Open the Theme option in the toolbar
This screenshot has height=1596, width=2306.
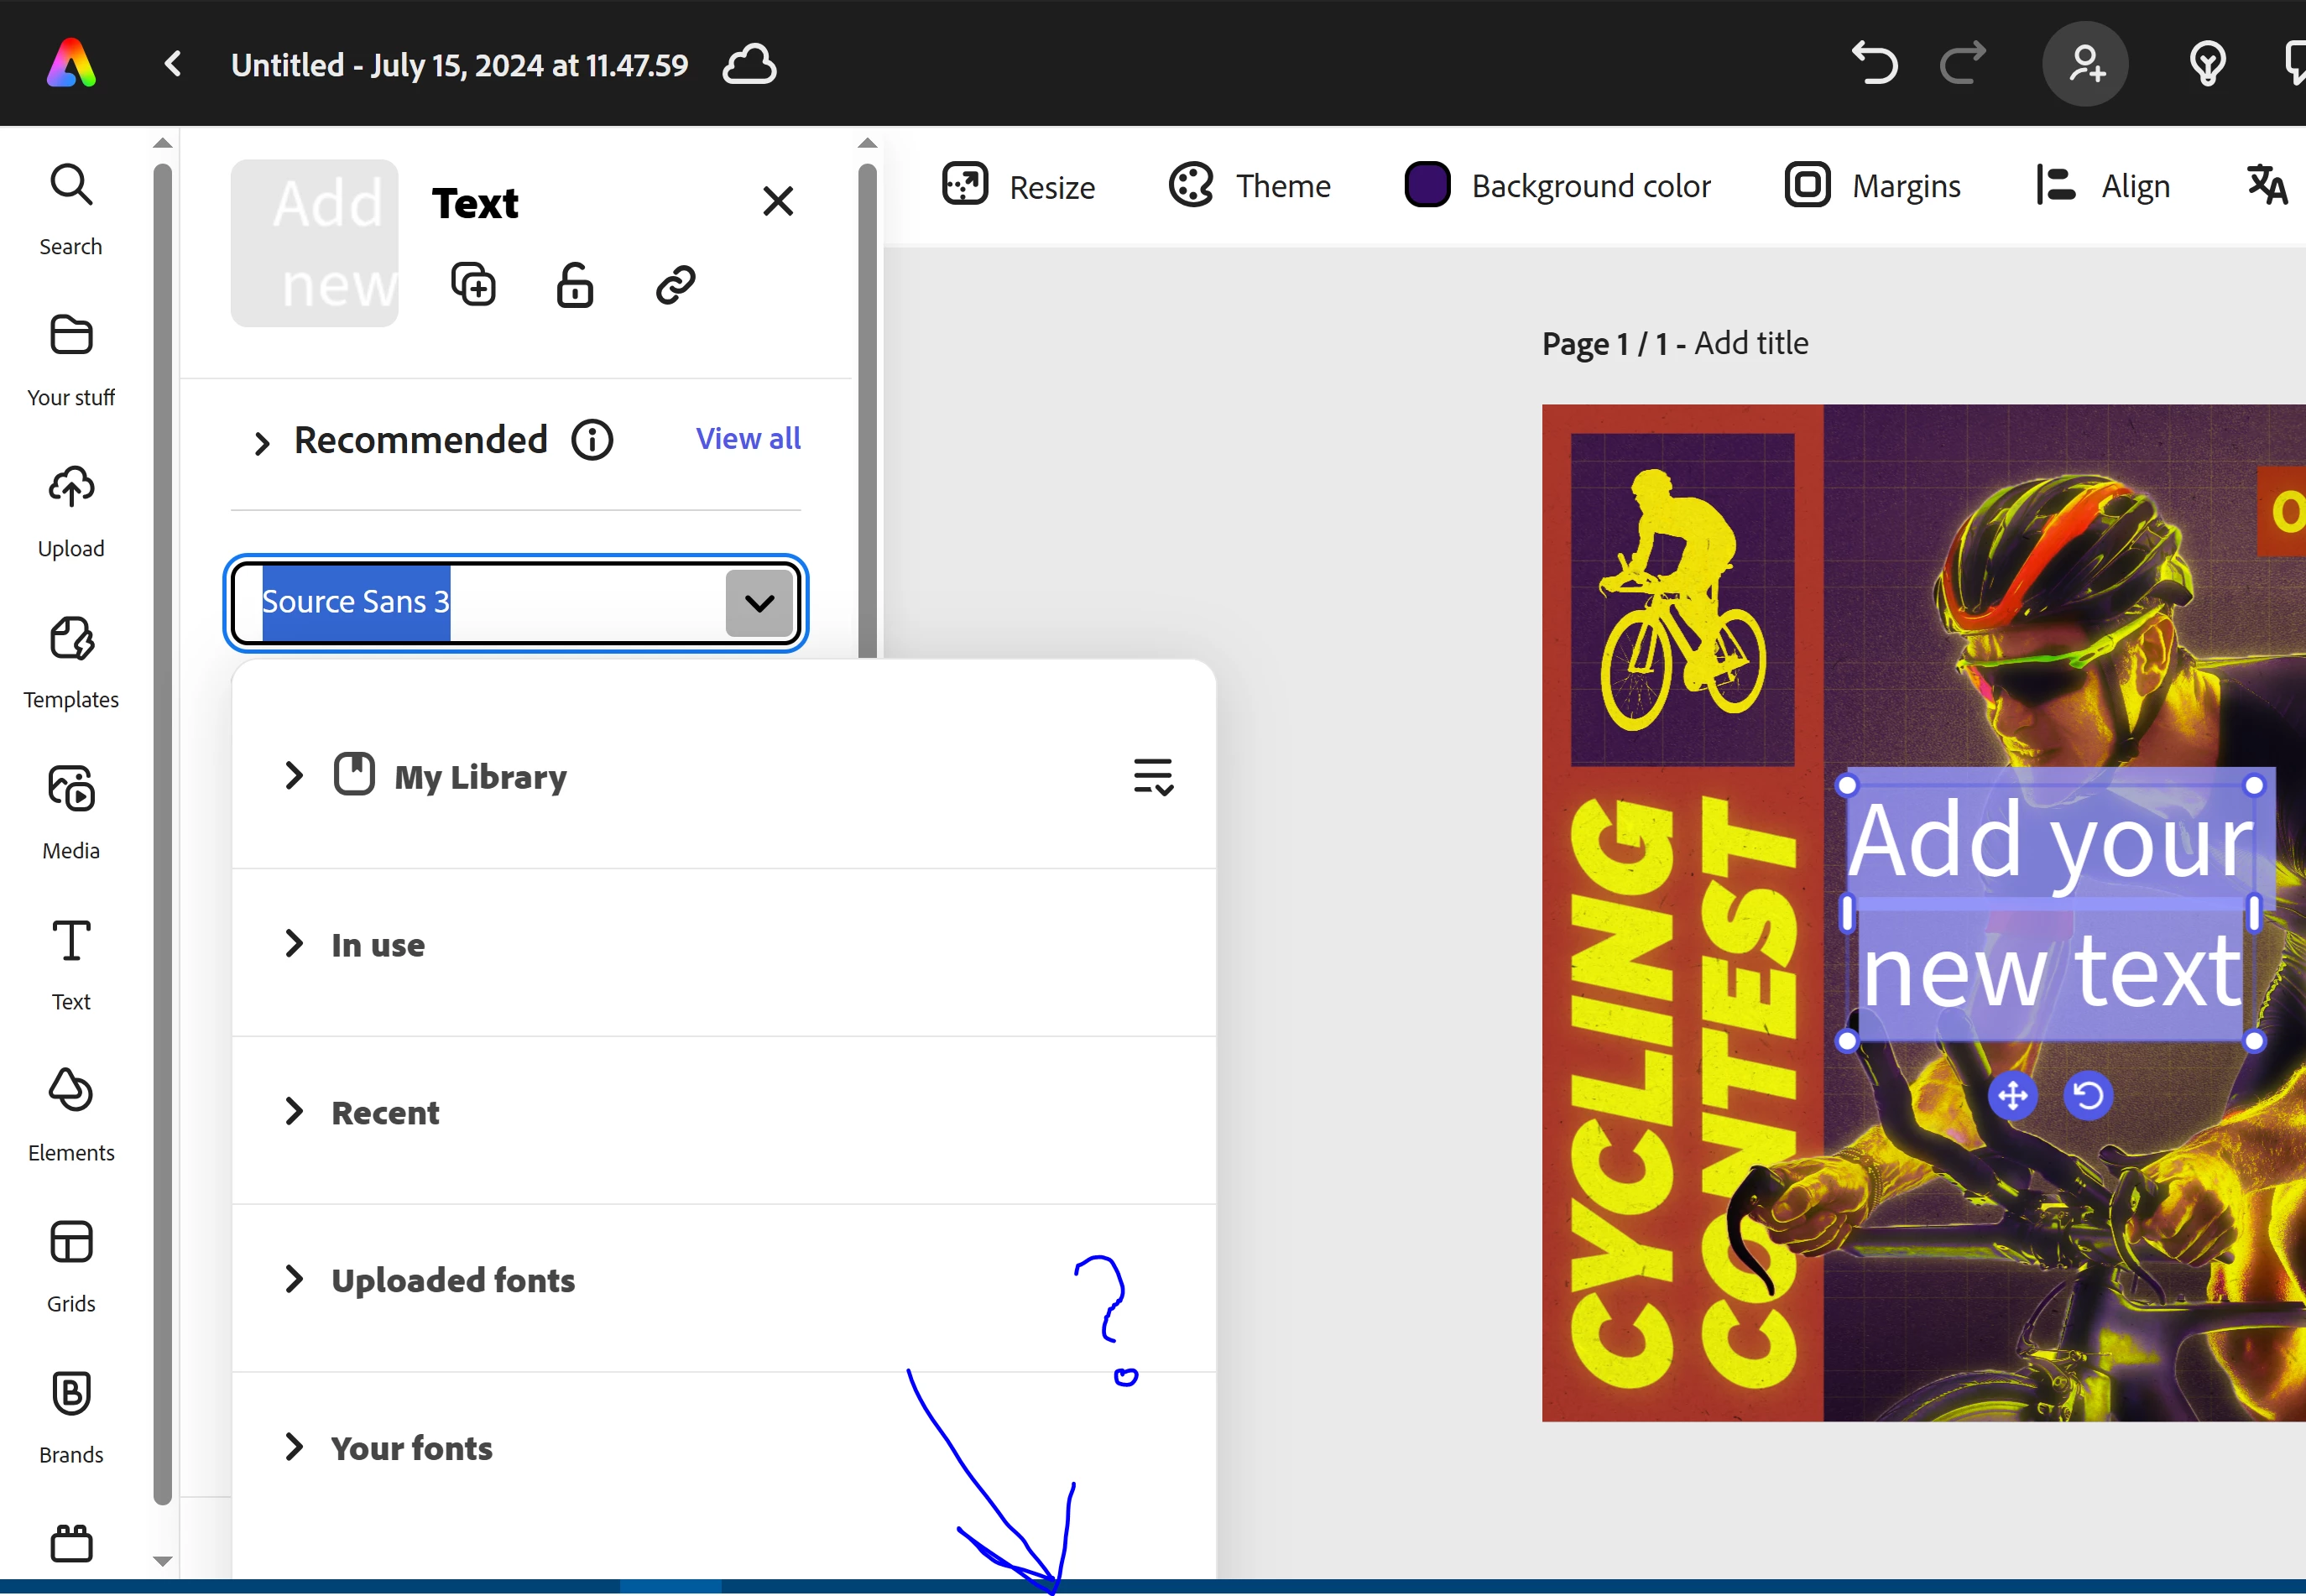(x=1249, y=186)
